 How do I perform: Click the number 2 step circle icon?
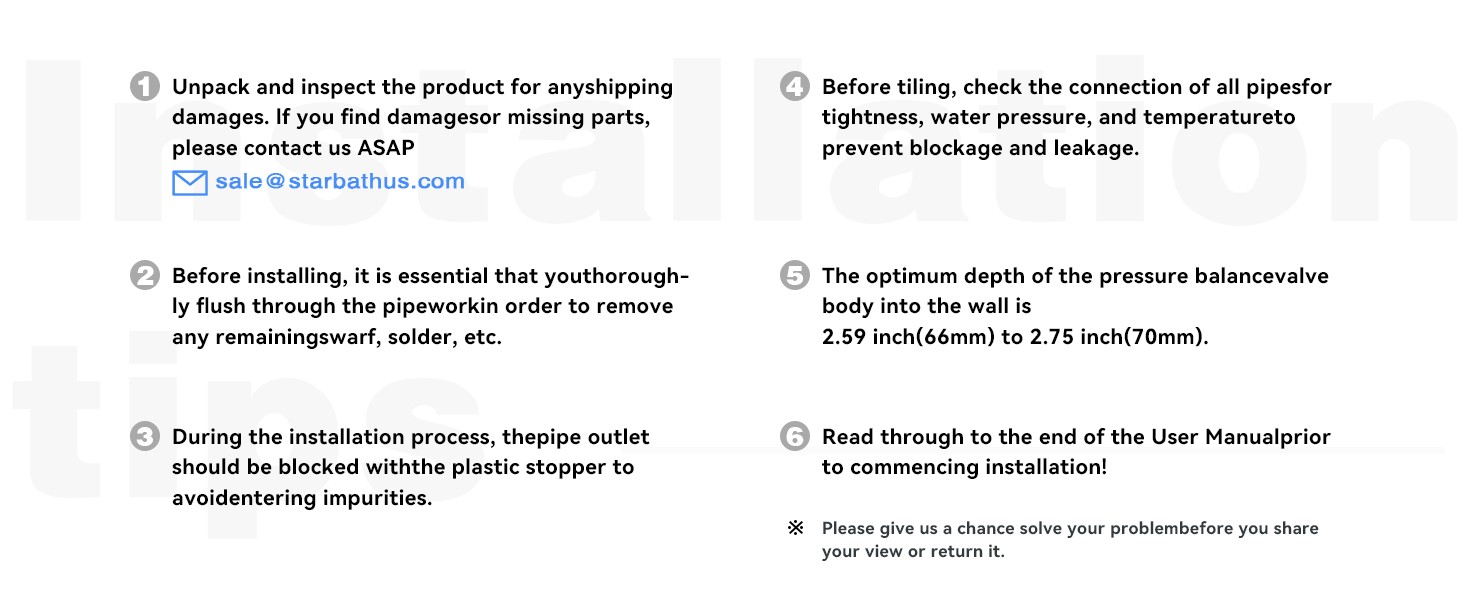tap(145, 276)
